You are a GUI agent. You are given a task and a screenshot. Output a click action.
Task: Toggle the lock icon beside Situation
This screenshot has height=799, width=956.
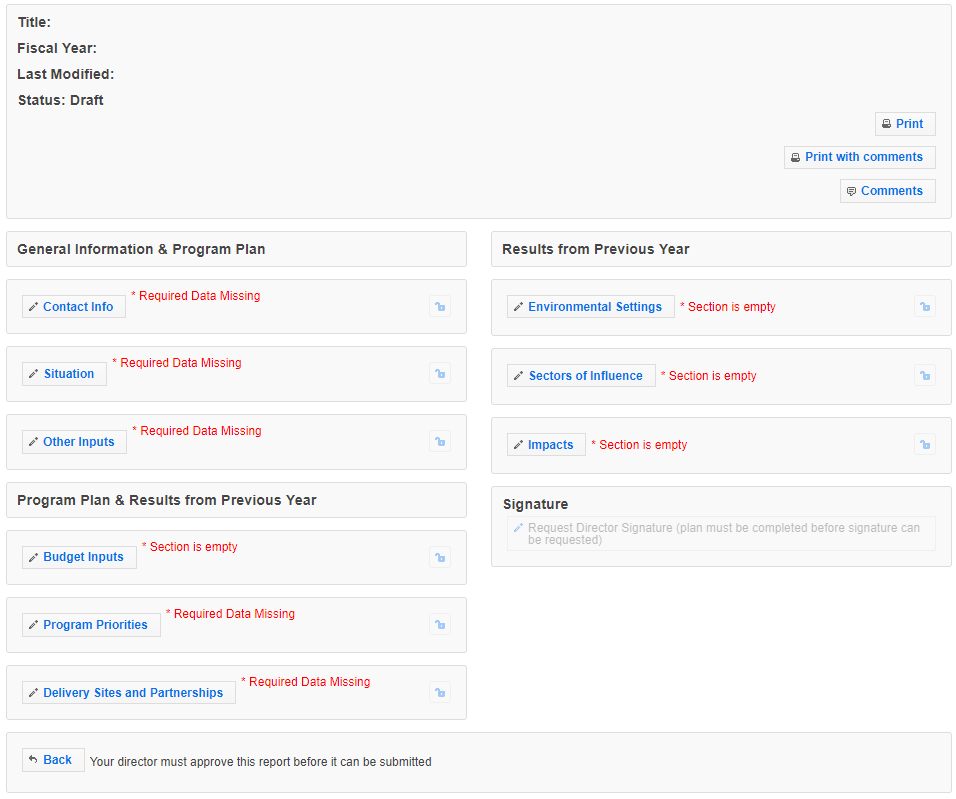[440, 374]
